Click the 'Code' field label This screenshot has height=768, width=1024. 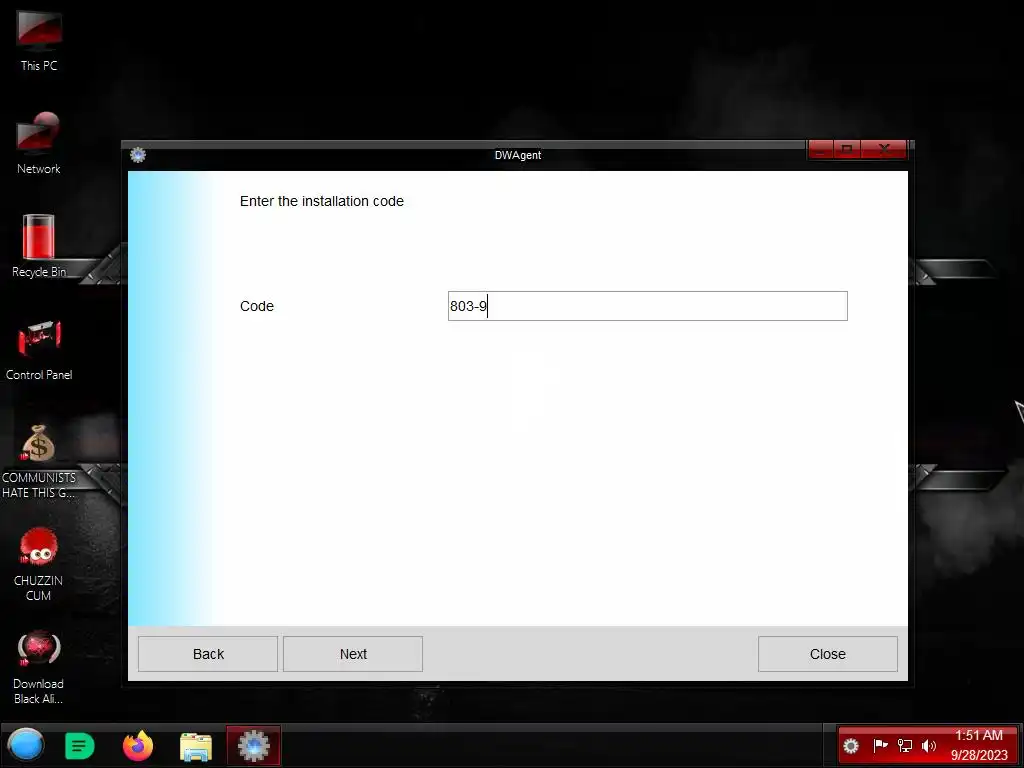click(x=257, y=306)
